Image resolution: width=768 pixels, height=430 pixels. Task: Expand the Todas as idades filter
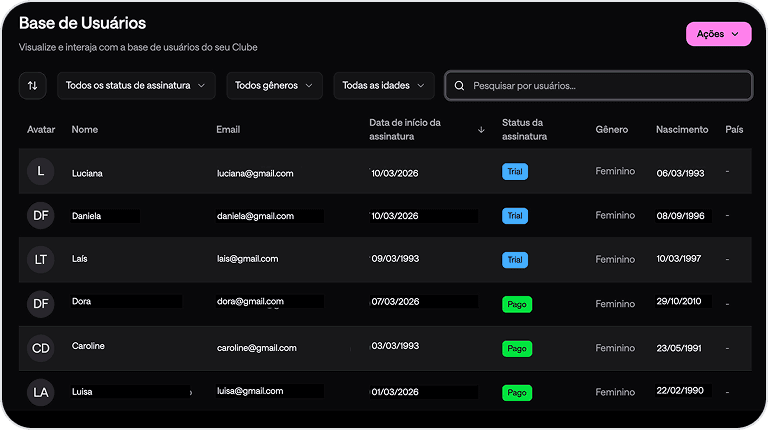click(384, 86)
